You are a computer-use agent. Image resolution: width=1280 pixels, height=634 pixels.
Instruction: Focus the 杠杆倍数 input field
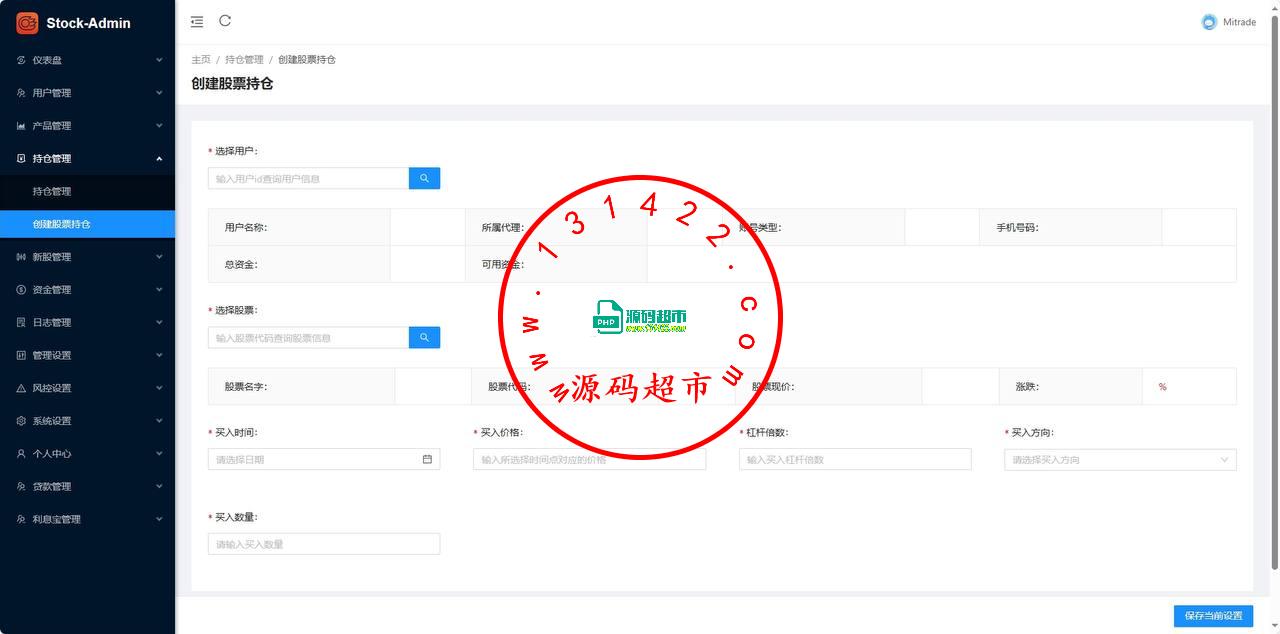point(855,459)
